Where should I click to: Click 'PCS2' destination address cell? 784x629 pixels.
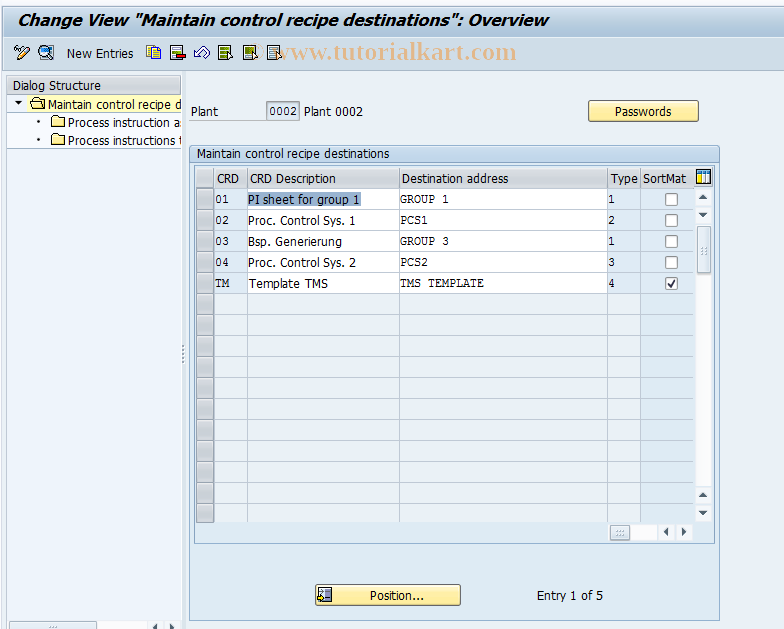point(503,262)
